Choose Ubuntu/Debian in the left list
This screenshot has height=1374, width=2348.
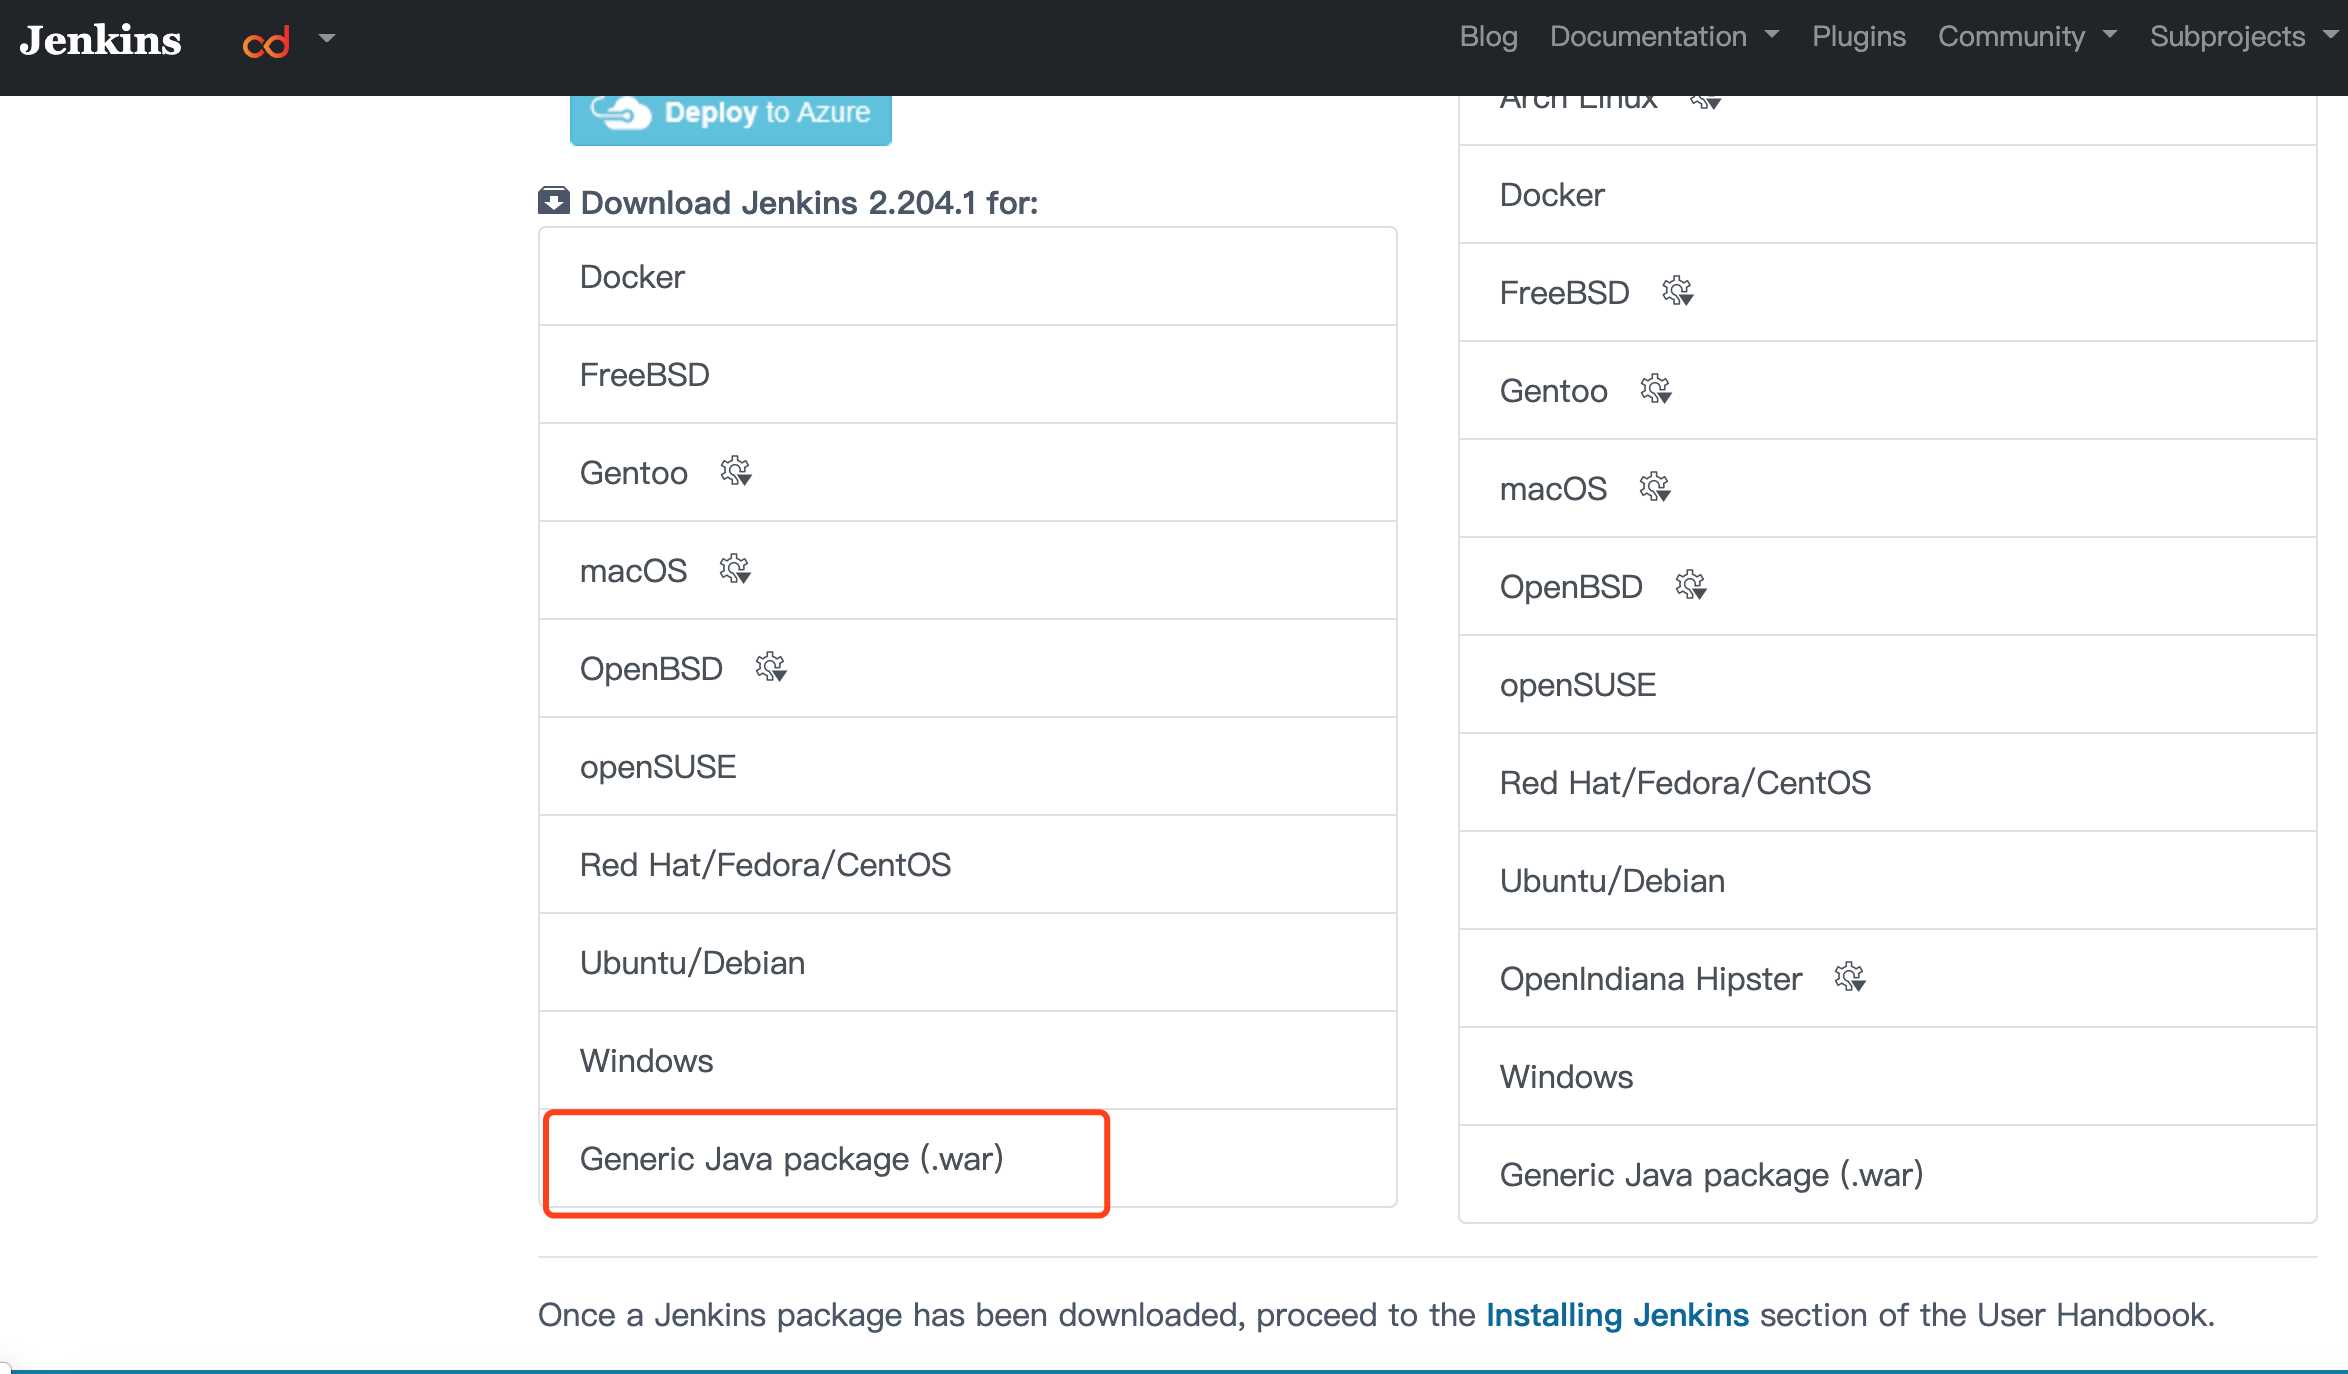pos(967,963)
